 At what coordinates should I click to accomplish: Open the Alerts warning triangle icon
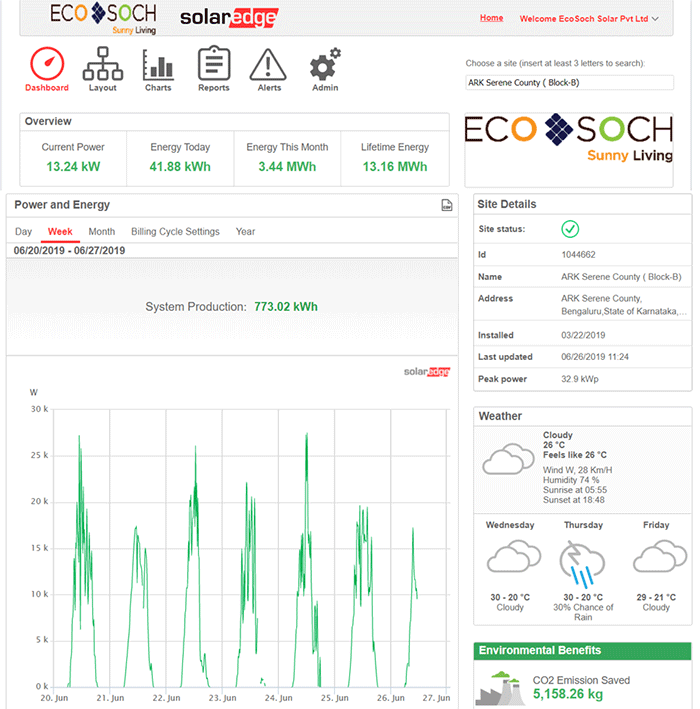268,64
